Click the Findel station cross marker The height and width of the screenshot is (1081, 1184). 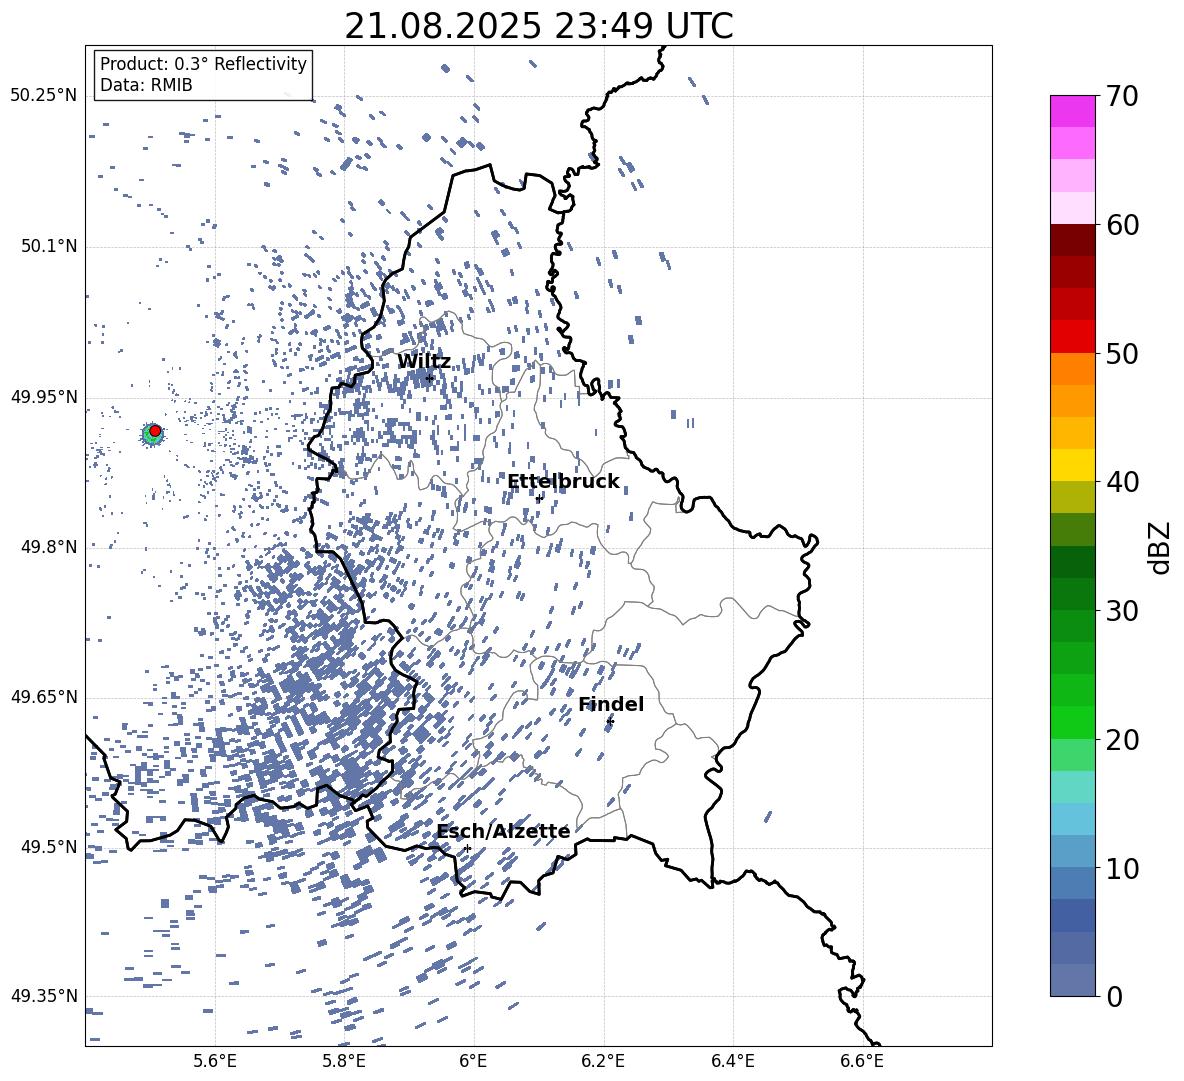pos(610,722)
